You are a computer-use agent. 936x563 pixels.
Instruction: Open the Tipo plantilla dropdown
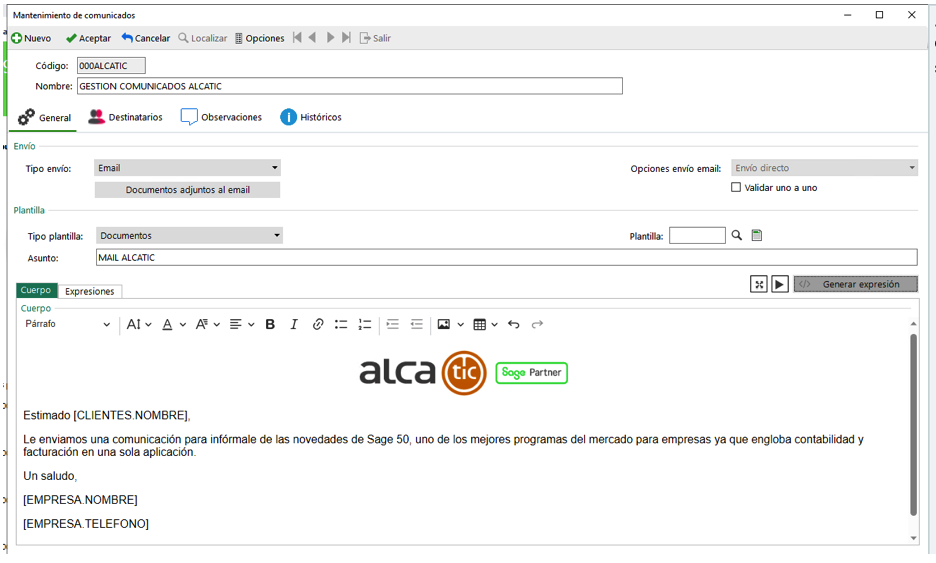[189, 235]
